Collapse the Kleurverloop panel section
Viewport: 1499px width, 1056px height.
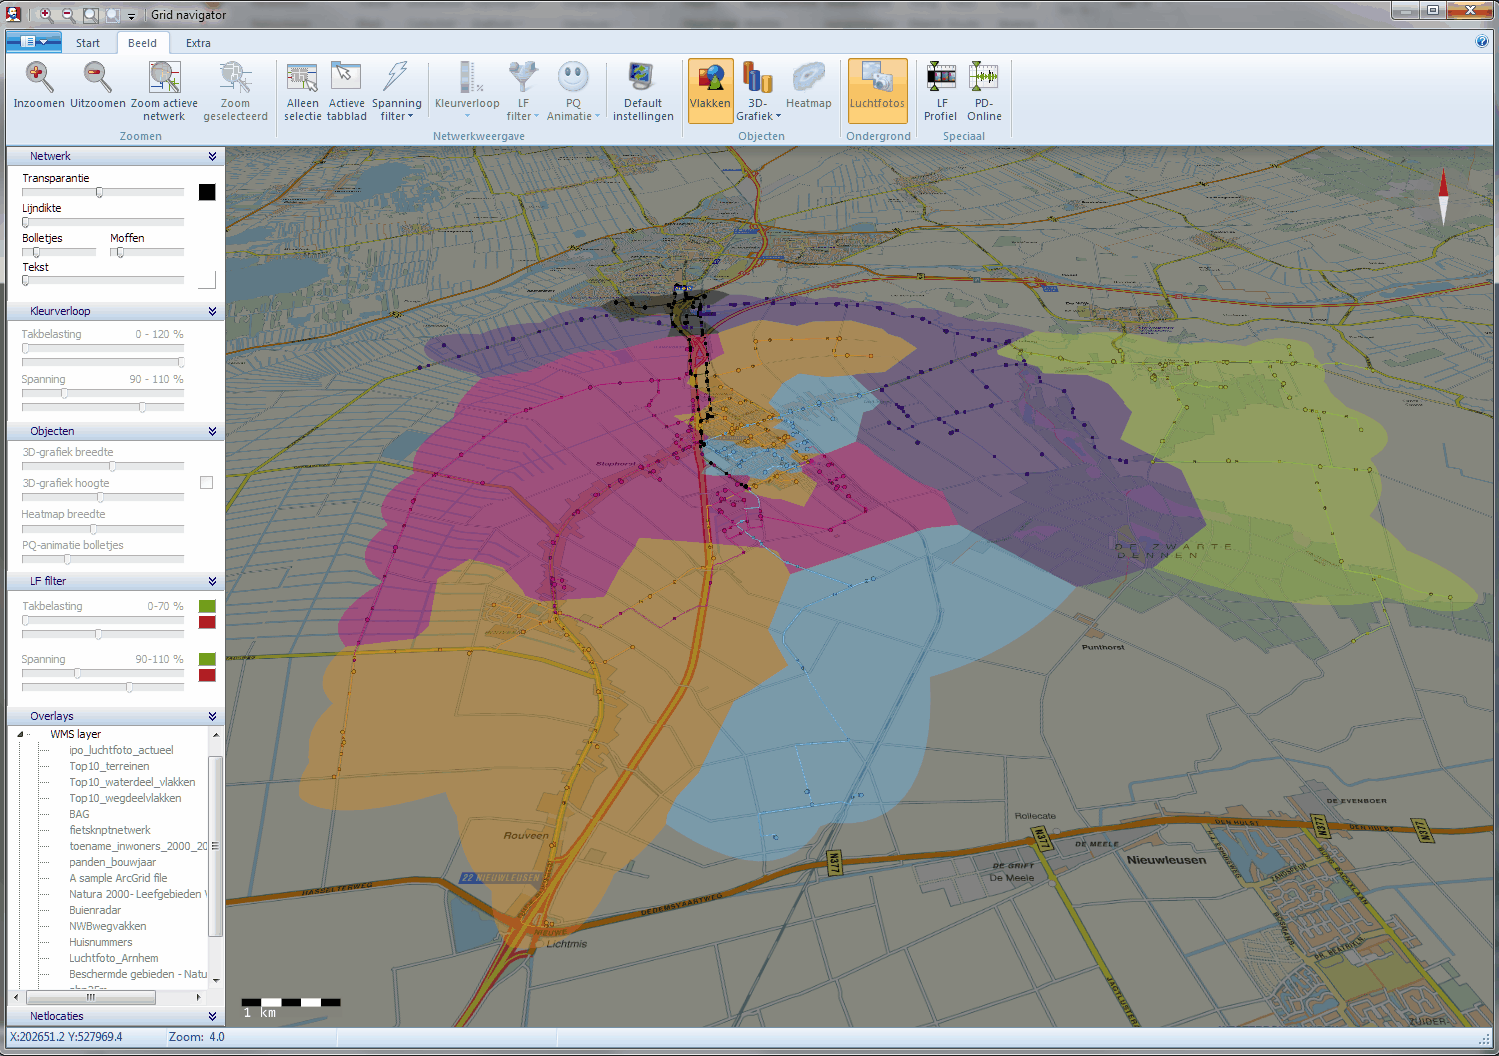[212, 312]
